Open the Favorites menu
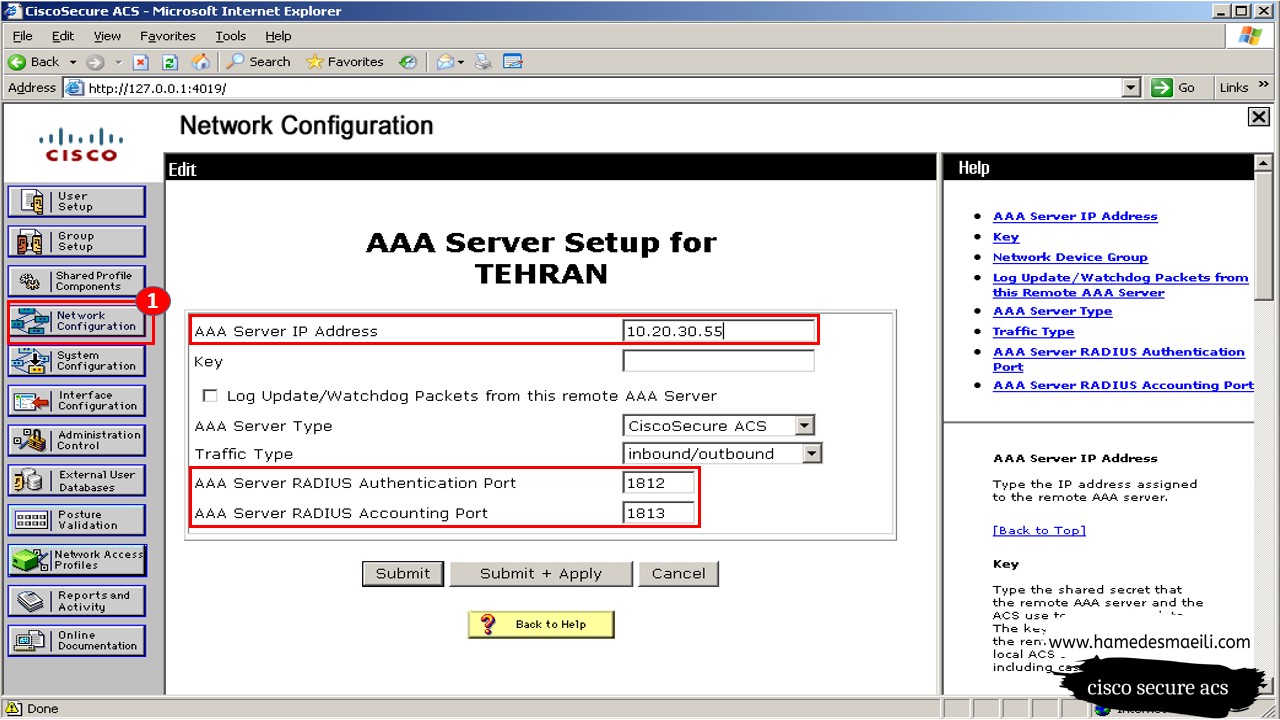The height and width of the screenshot is (720, 1280). (x=168, y=36)
